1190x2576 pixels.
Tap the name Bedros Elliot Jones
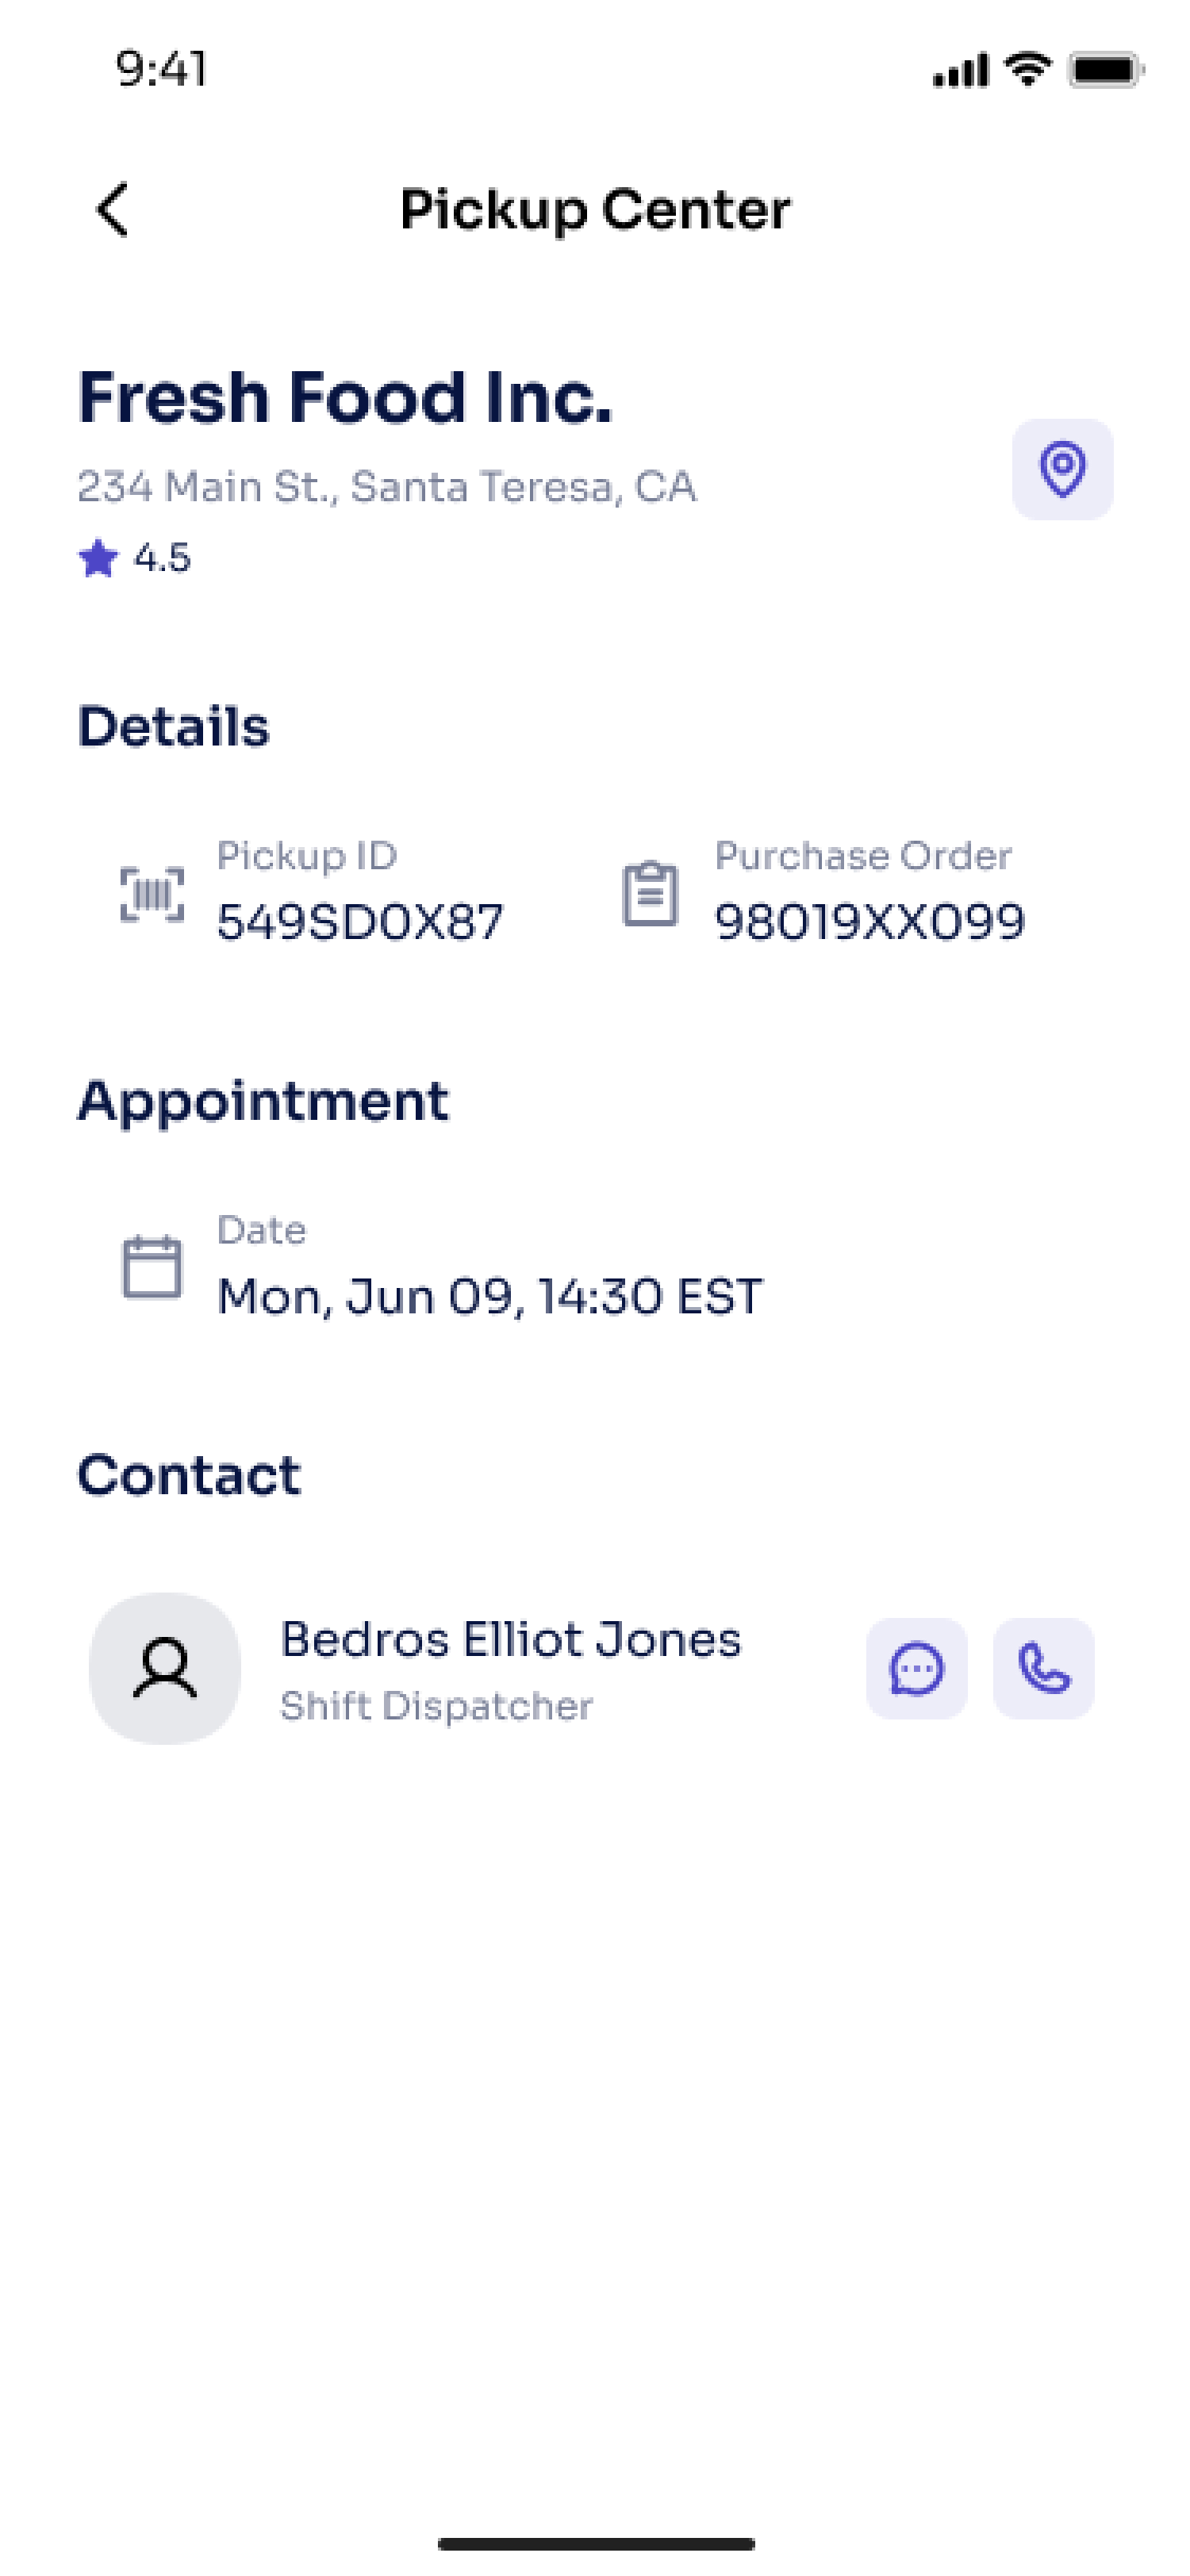[x=511, y=1640]
